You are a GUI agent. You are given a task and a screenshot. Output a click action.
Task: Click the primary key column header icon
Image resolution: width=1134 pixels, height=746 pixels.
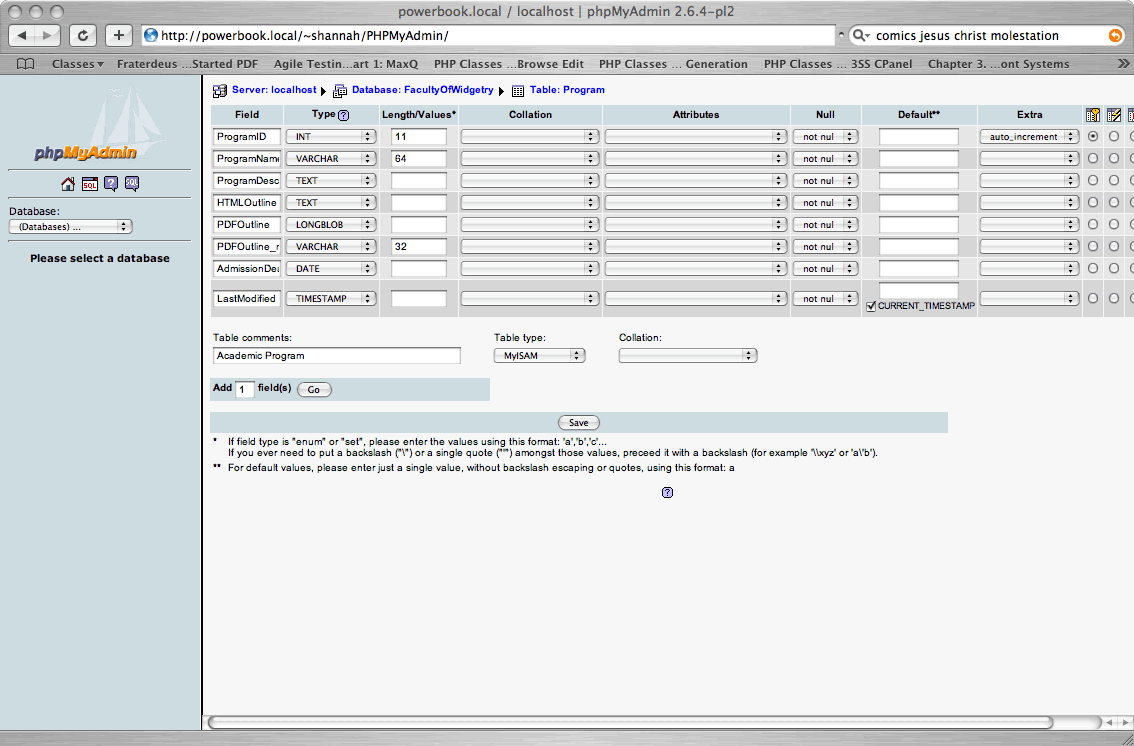(x=1093, y=115)
